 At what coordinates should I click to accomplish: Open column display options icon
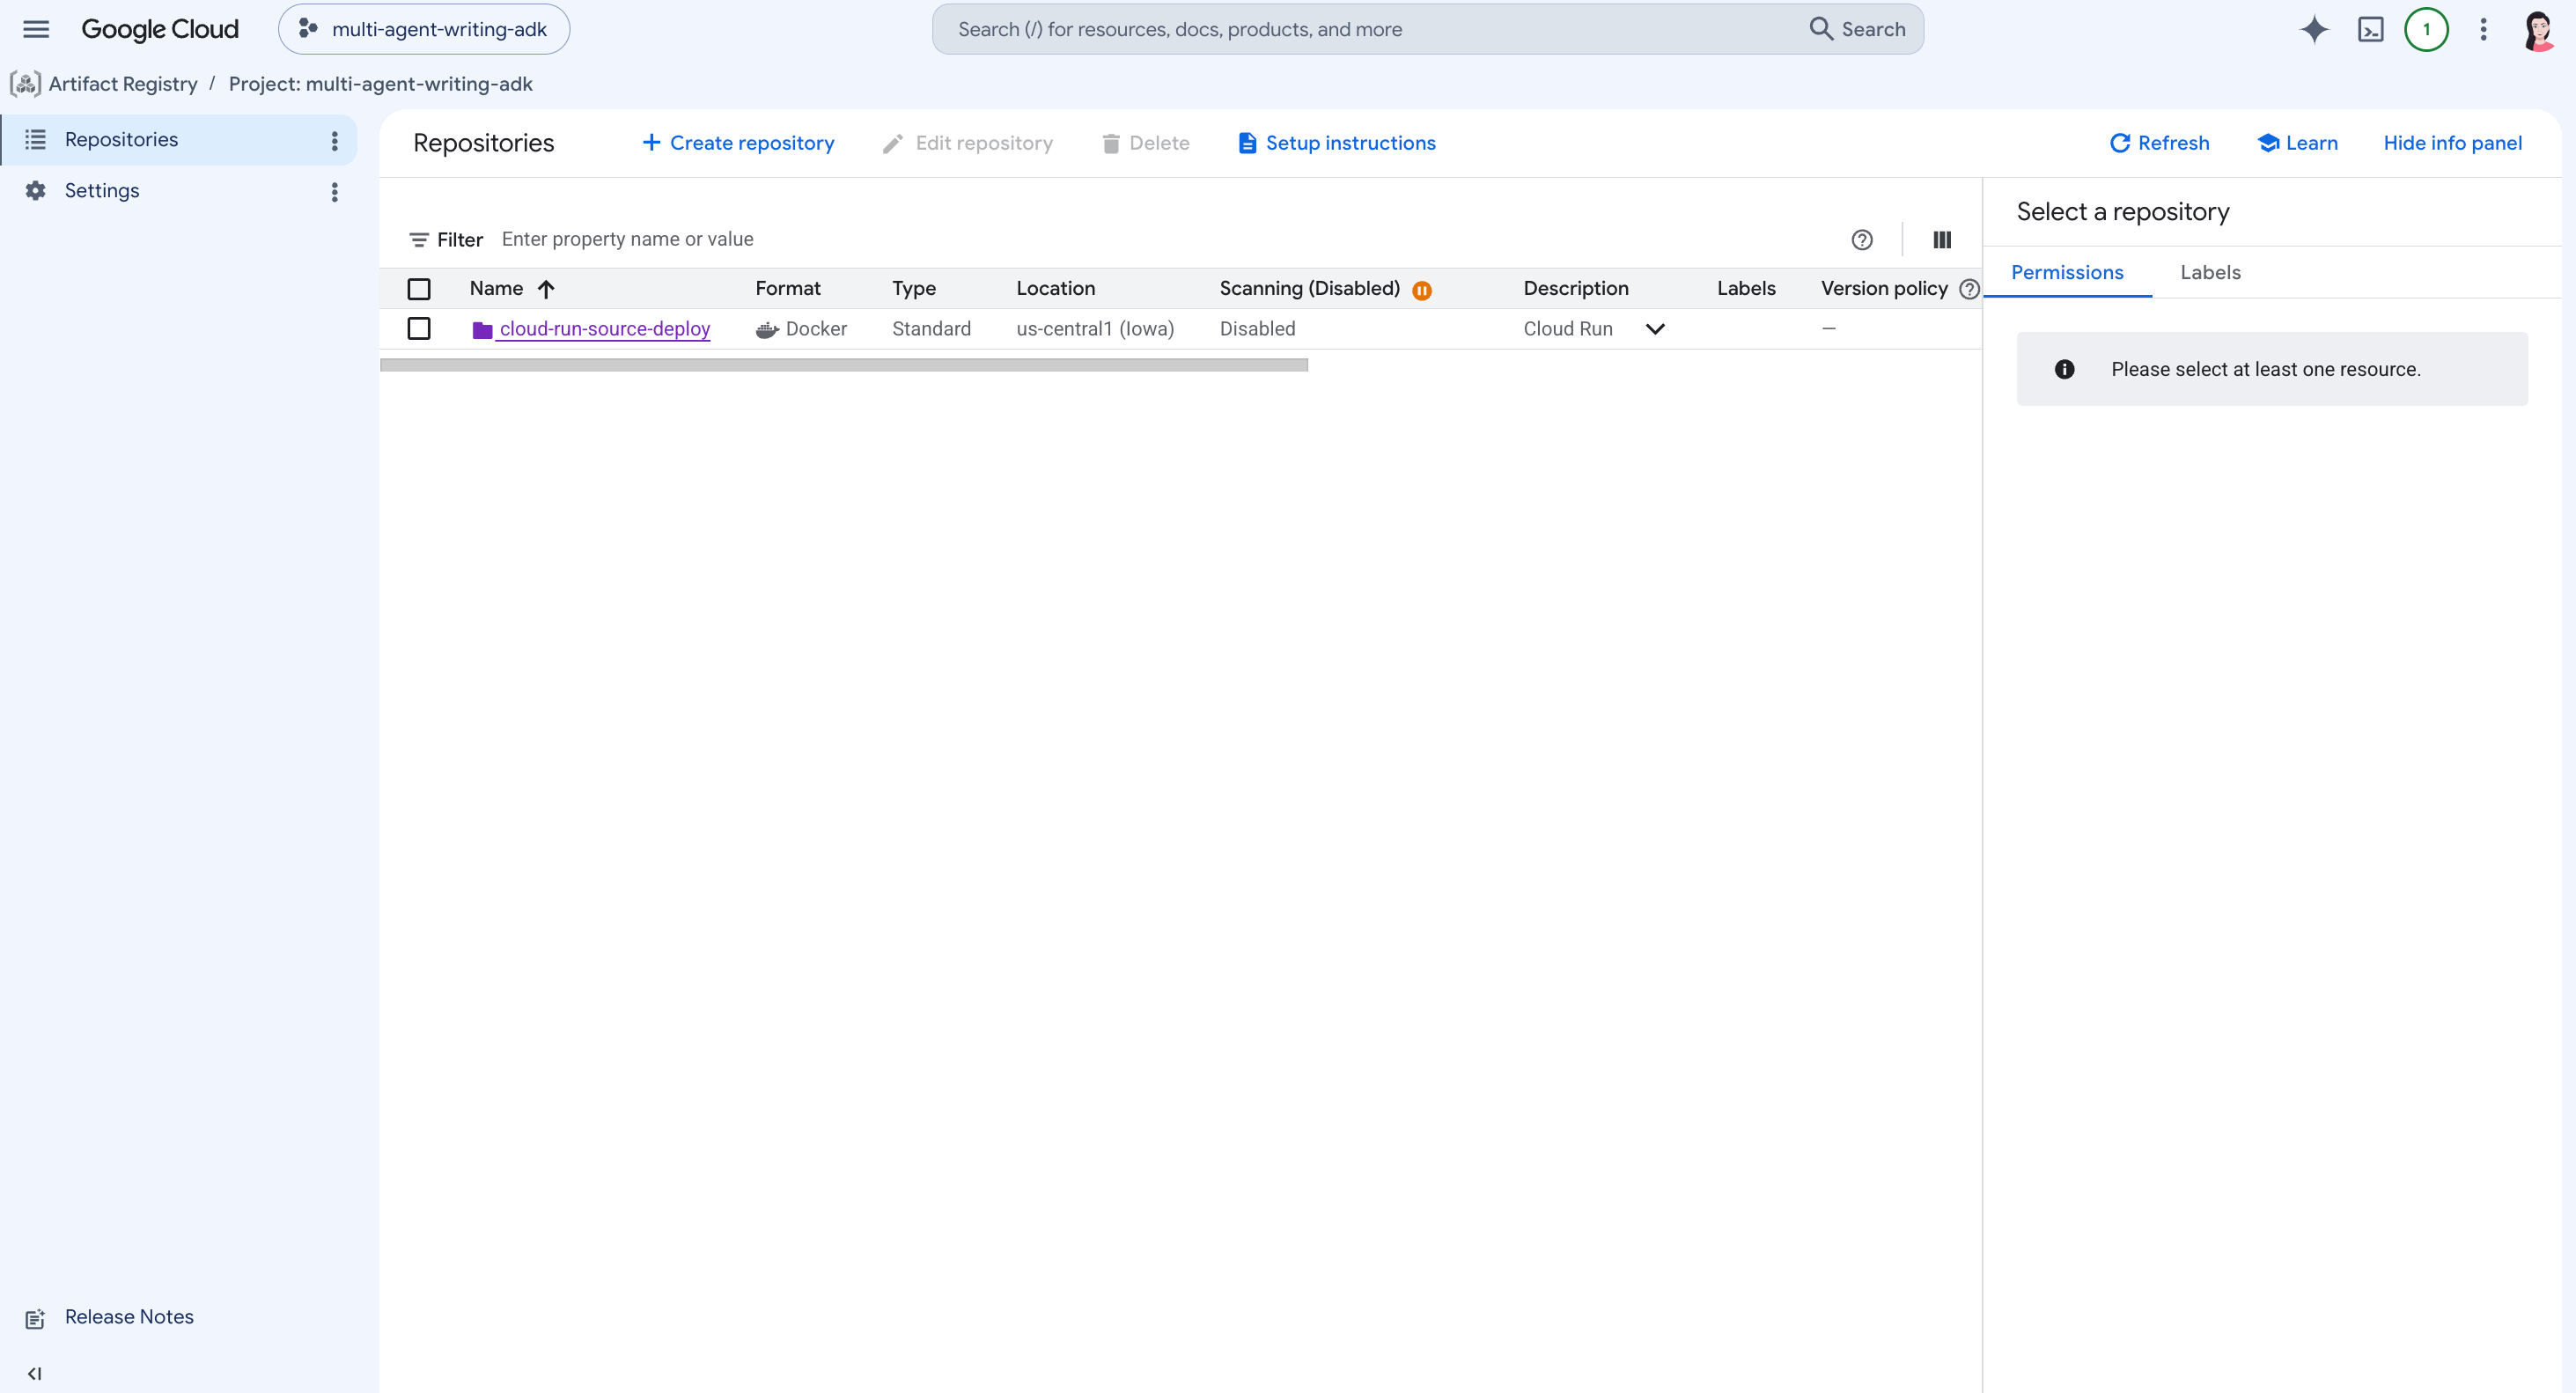[1942, 240]
